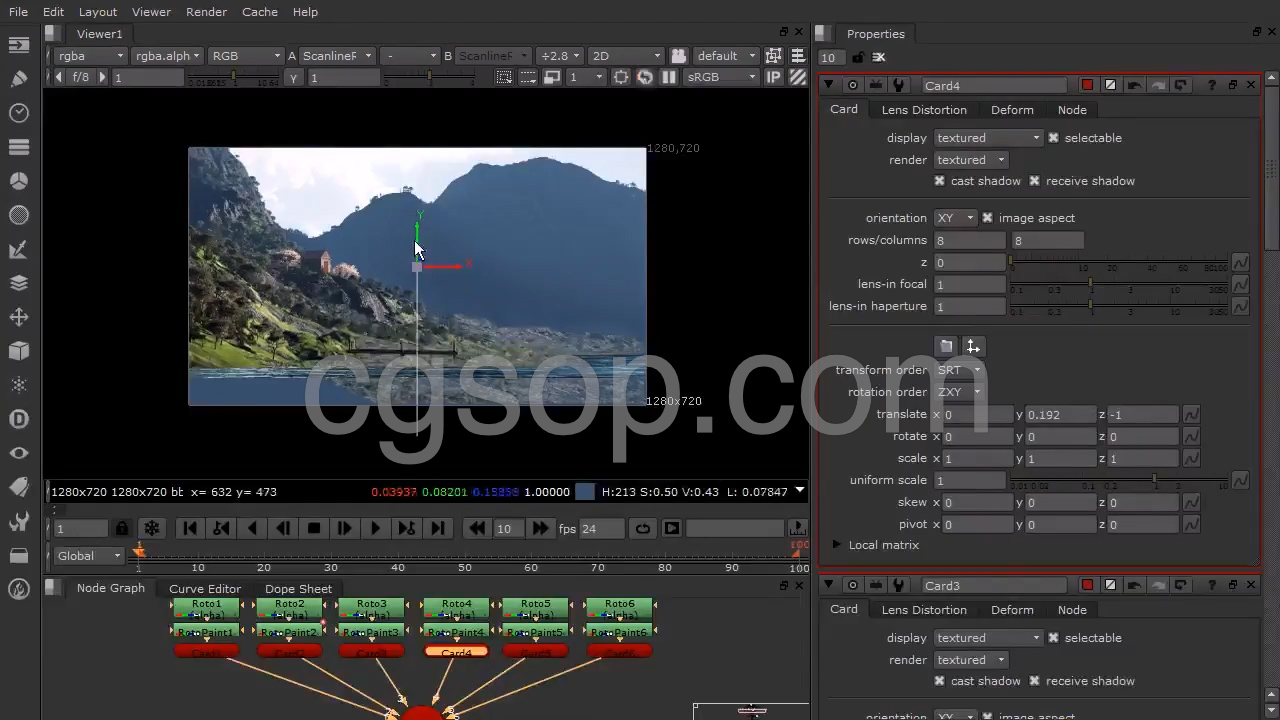Open the transform order SRT dropdown

pyautogui.click(x=958, y=370)
